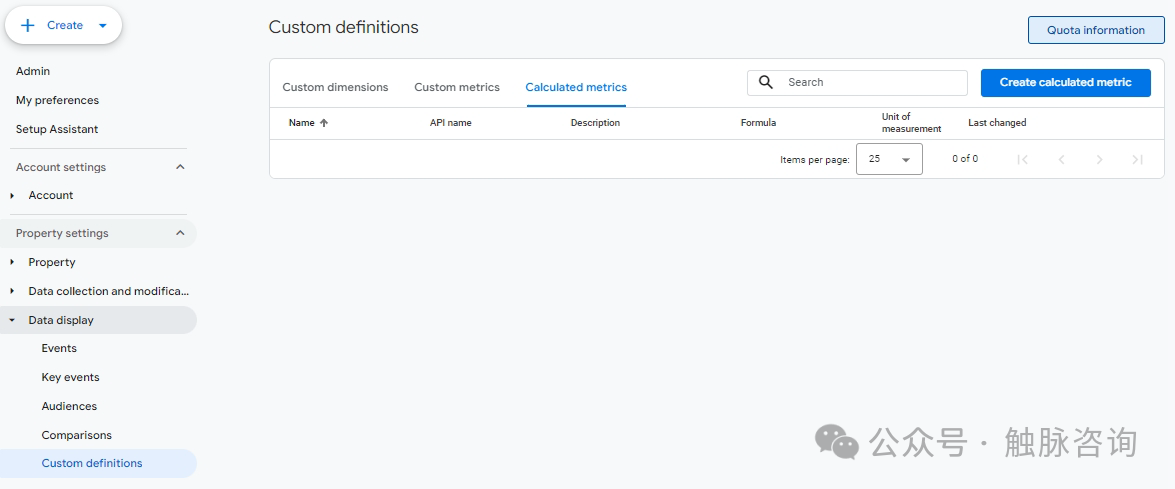Switch to Custom dimensions tab
This screenshot has height=489, width=1175.
(335, 87)
